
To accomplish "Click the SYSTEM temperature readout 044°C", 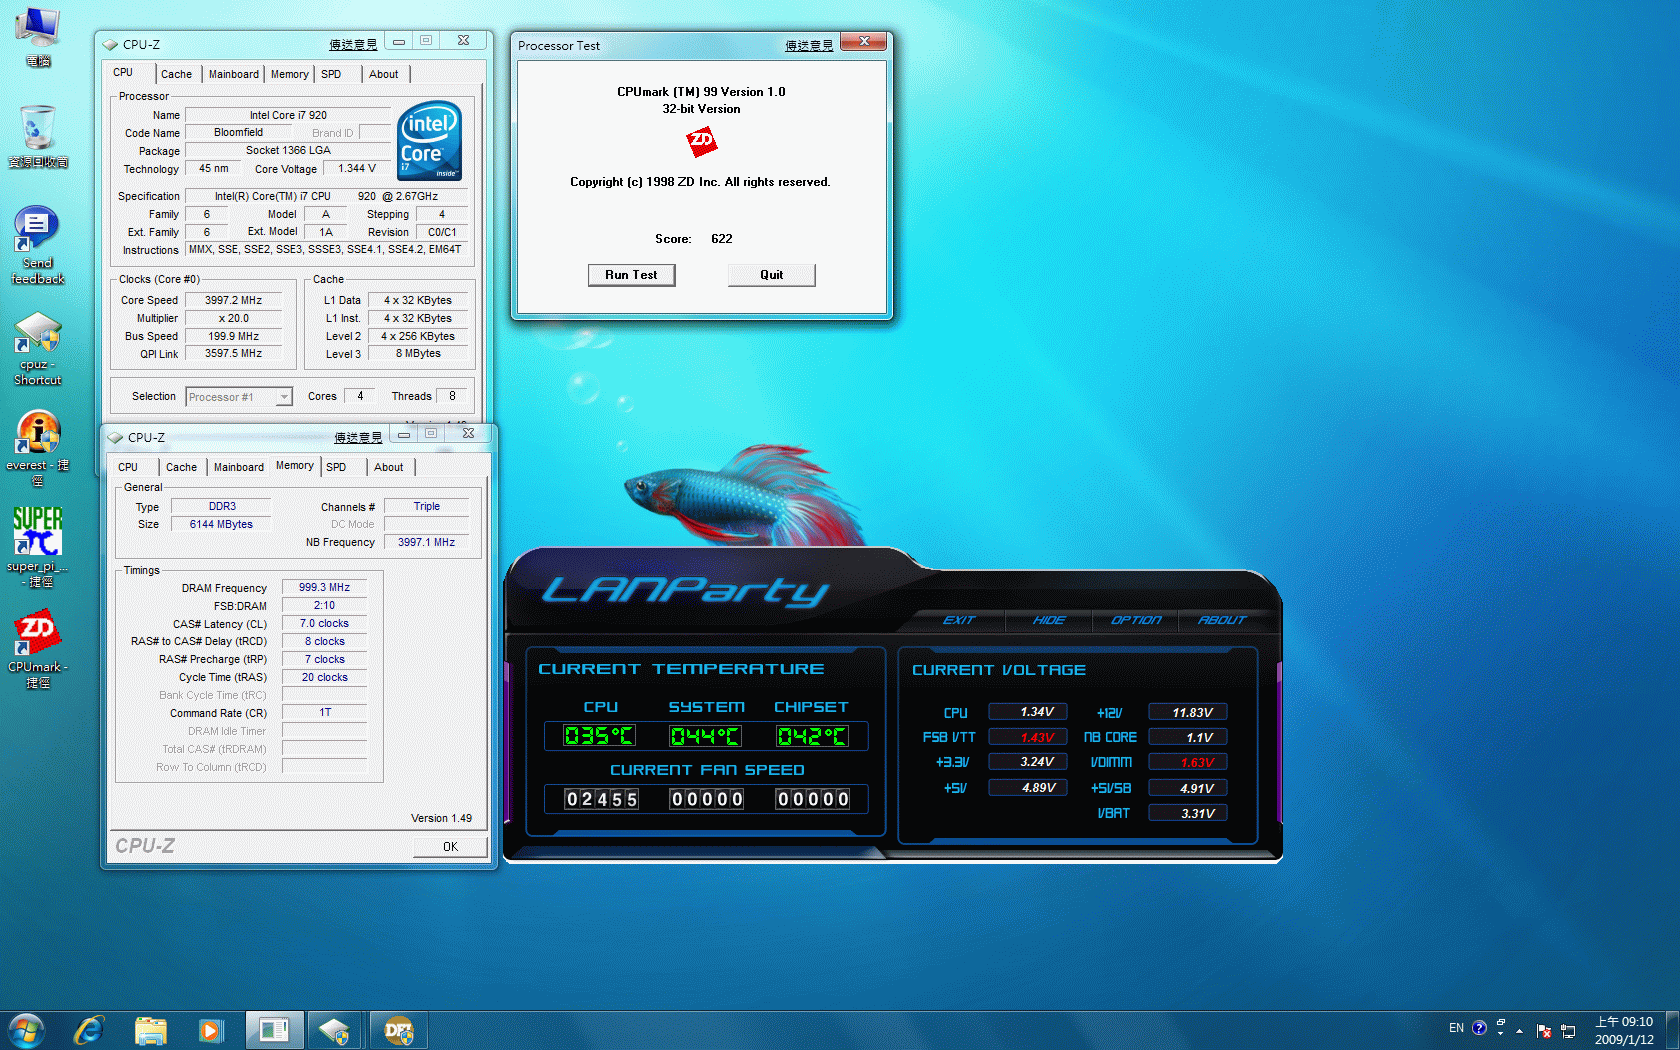I will pos(705,736).
